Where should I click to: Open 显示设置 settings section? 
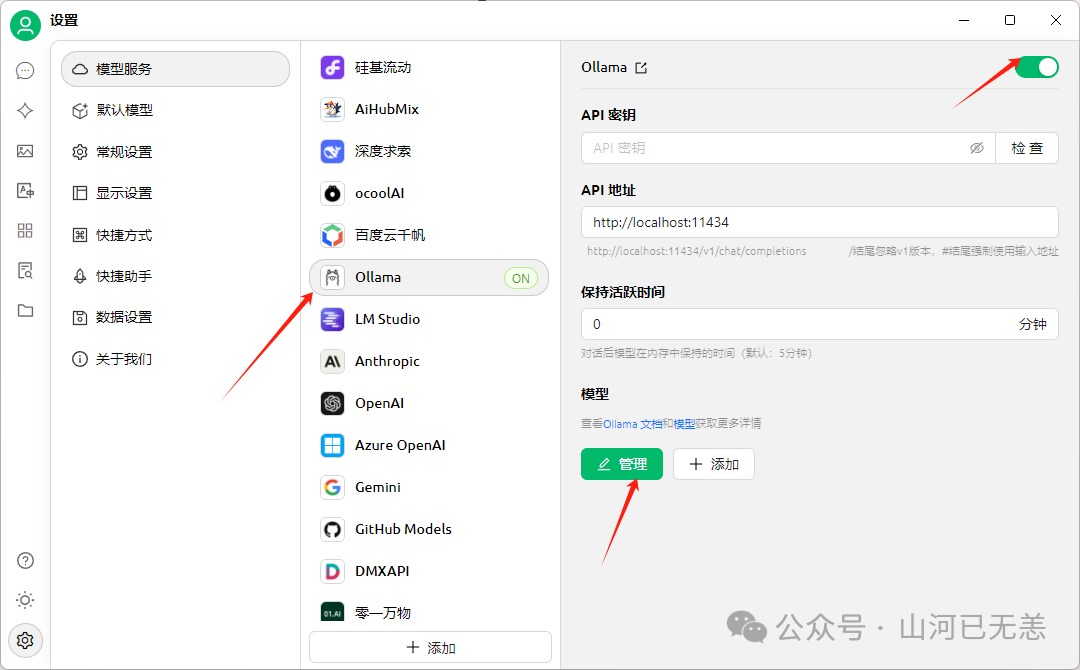pyautogui.click(x=175, y=193)
